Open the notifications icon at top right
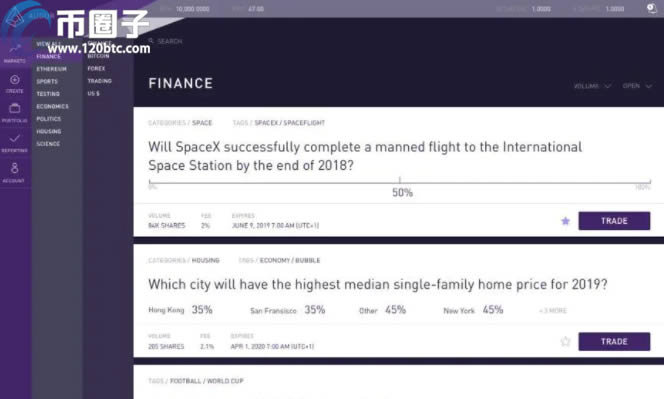The width and height of the screenshot is (669, 399). (x=652, y=8)
